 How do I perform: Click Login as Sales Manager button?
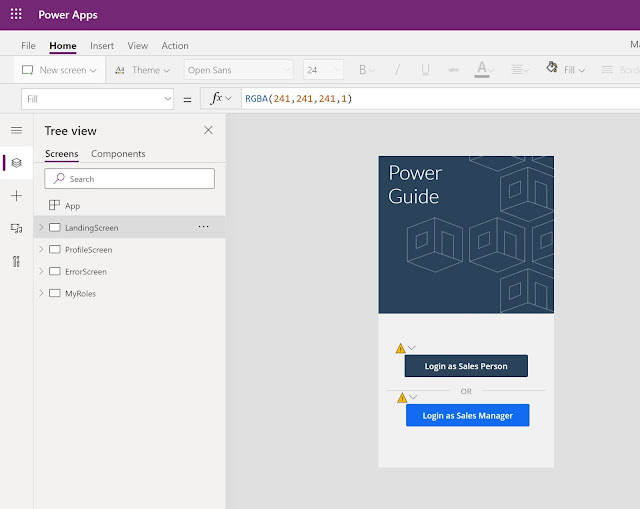(468, 416)
